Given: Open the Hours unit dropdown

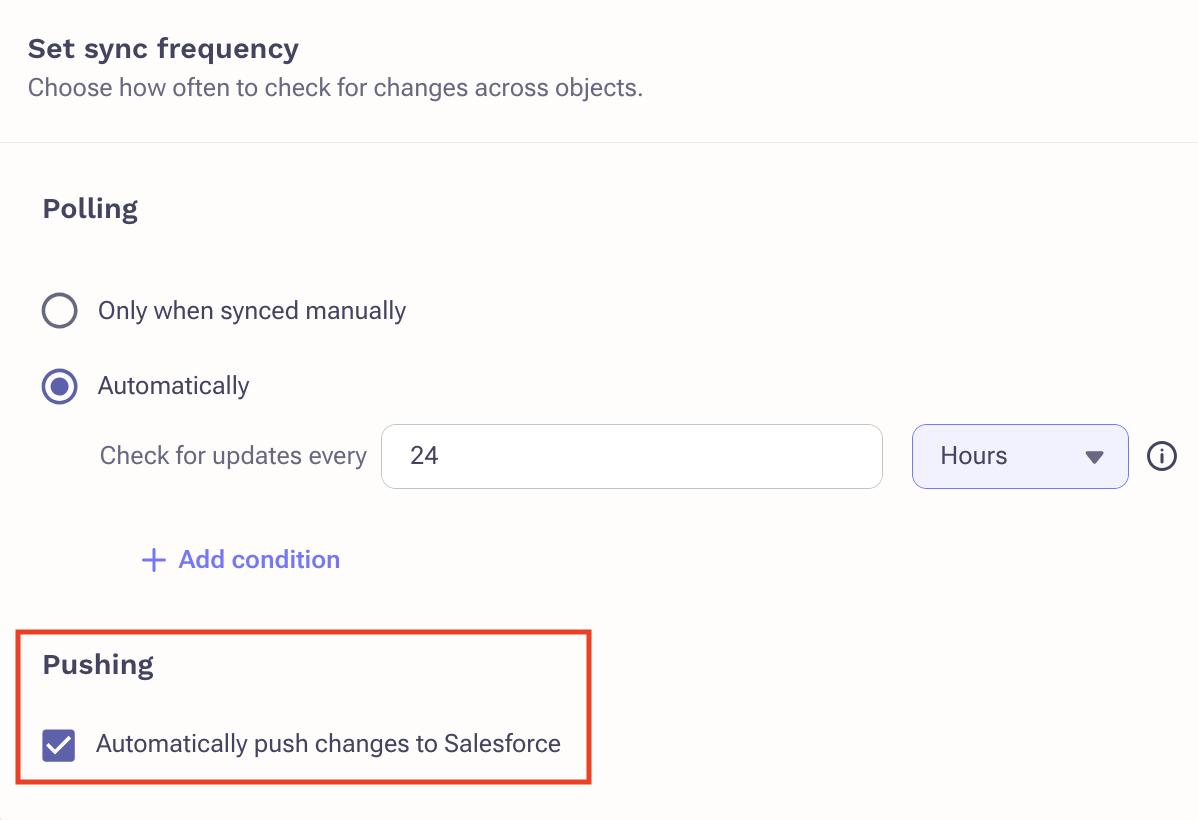Looking at the screenshot, I should (1020, 456).
